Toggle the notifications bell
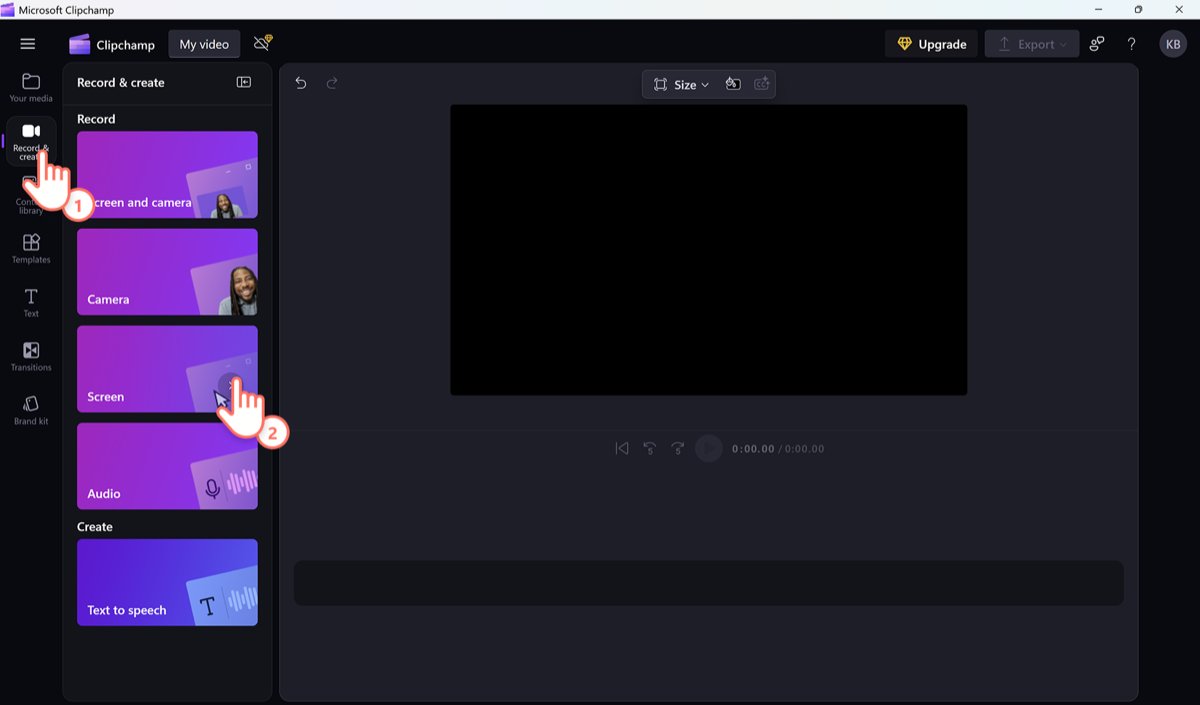This screenshot has width=1200, height=705. 261,43
